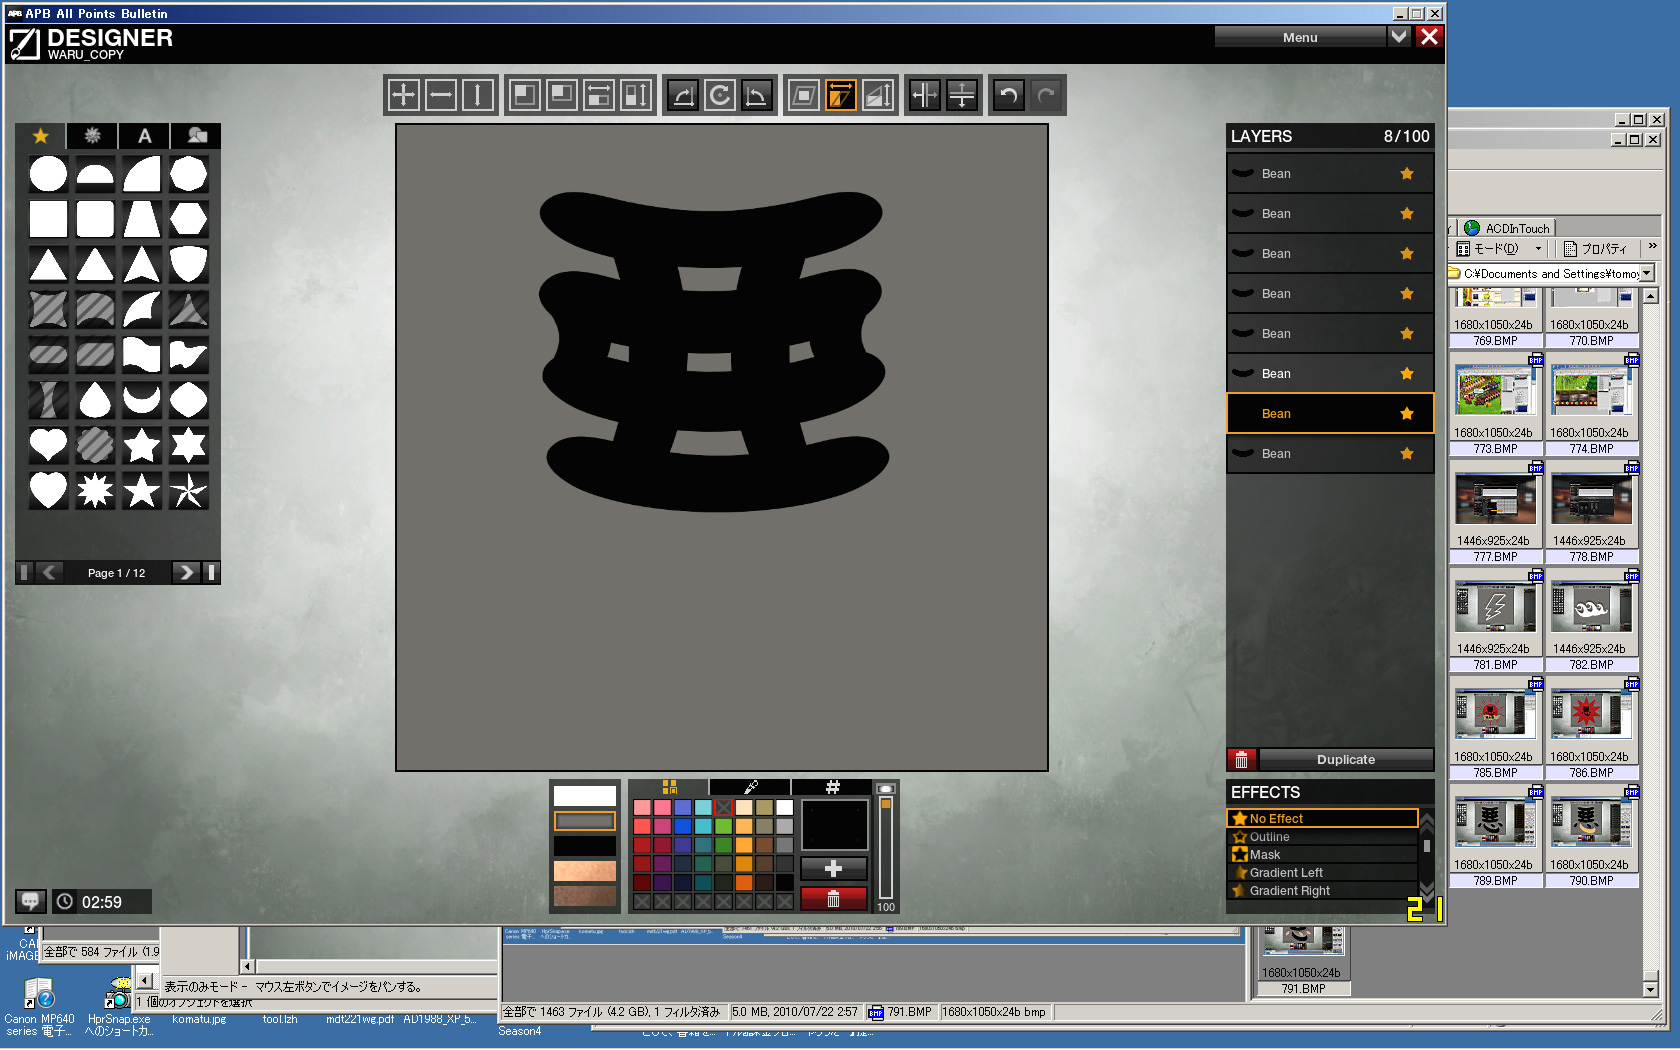Select the No Effect option
1680x1050 pixels.
click(x=1322, y=818)
